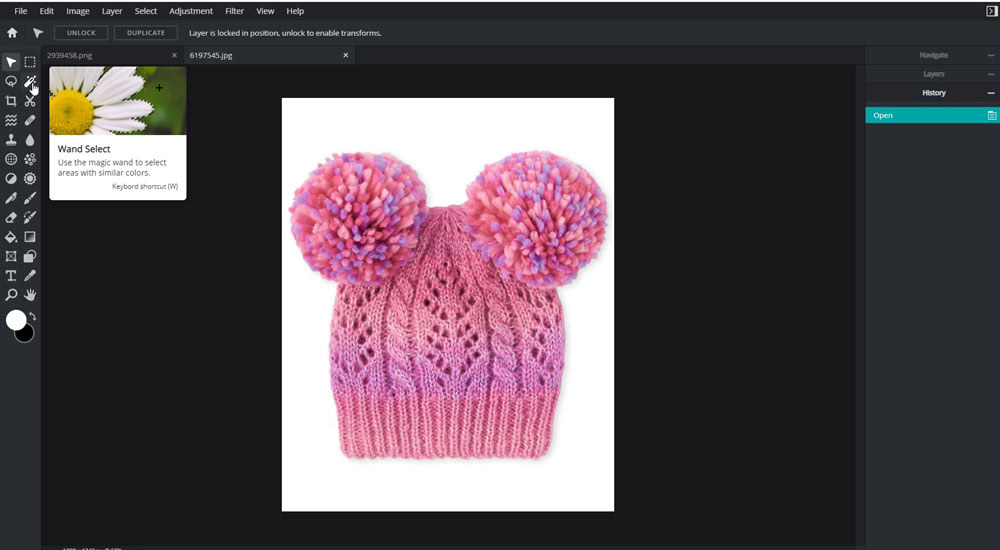Select the Shape tool
Viewport: 1000px width, 550px height.
[x=30, y=256]
